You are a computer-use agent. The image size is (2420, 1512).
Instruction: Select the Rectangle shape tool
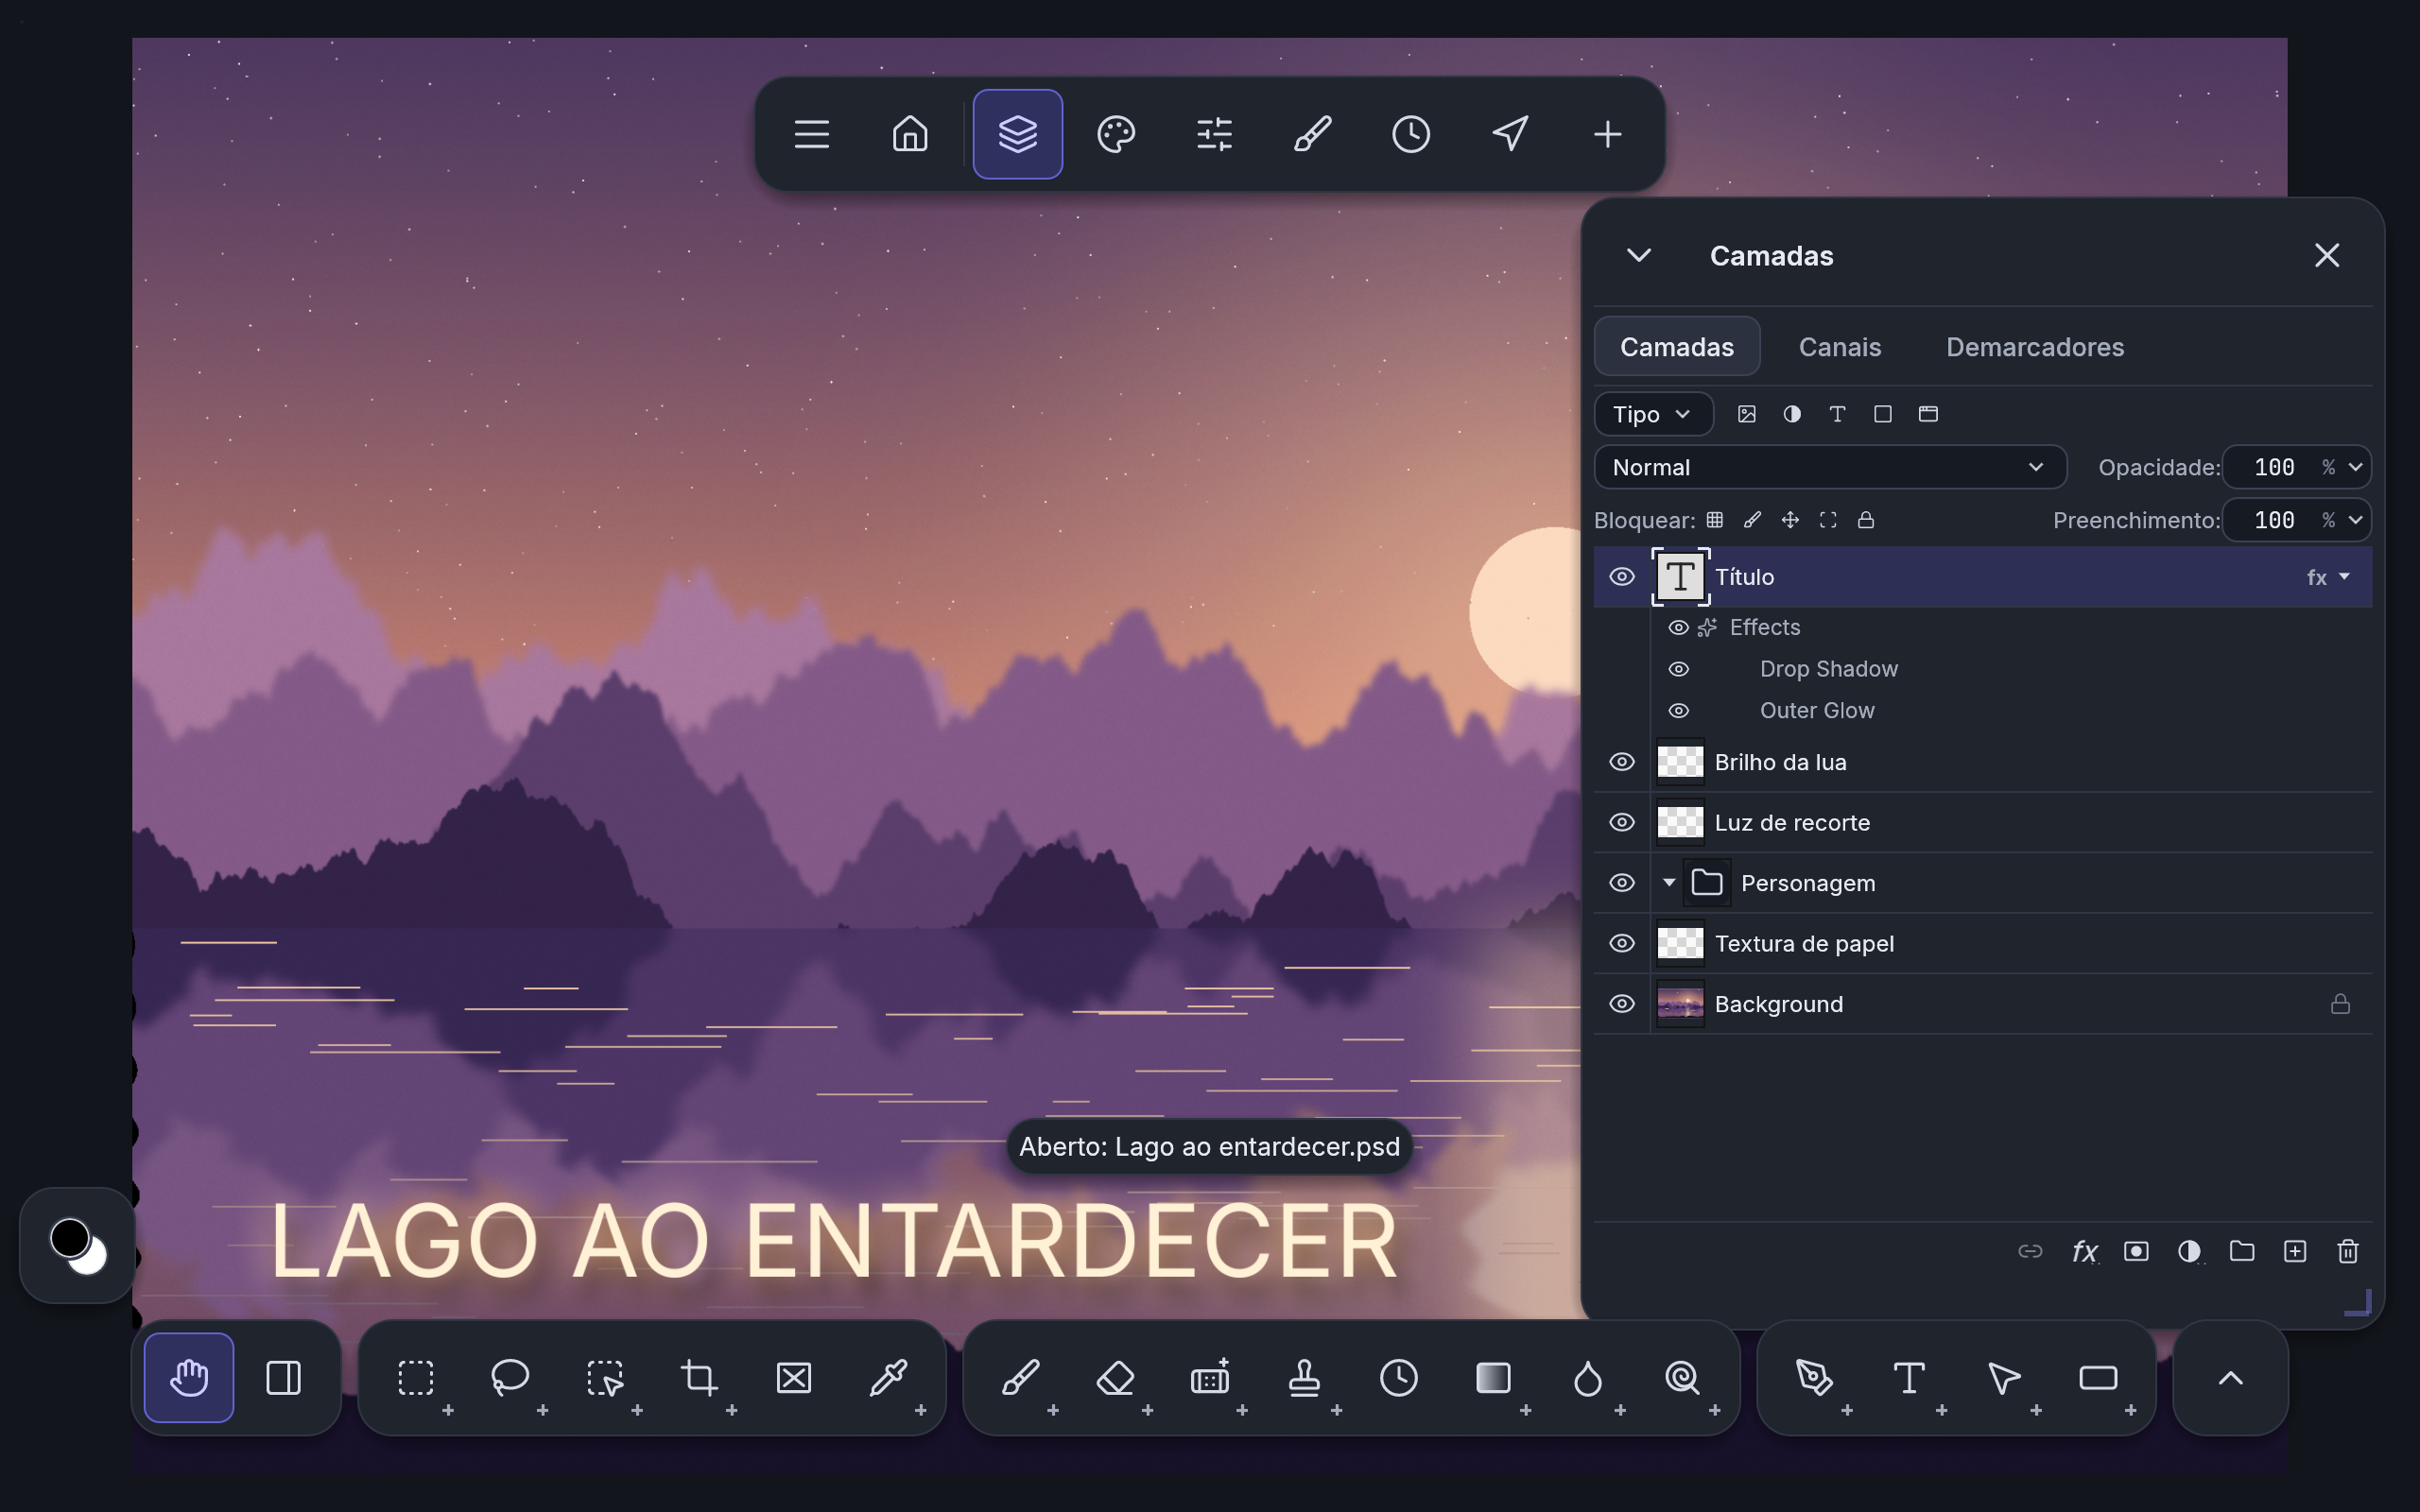pyautogui.click(x=2098, y=1378)
